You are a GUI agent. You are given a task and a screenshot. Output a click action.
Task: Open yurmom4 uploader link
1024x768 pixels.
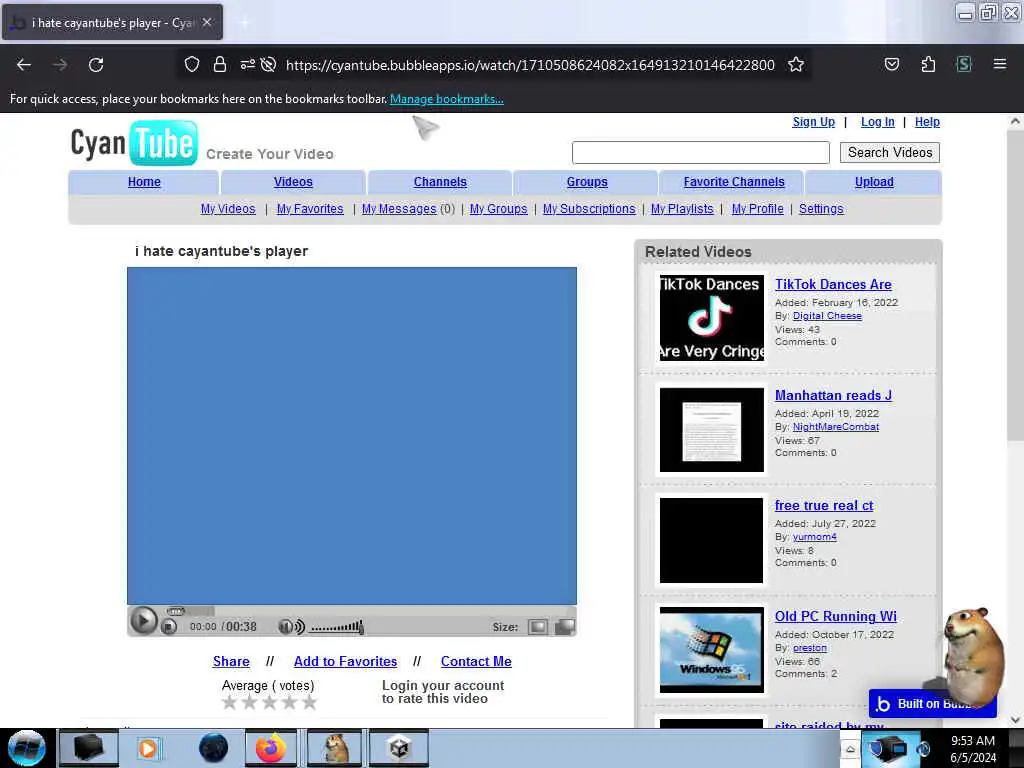click(x=814, y=537)
